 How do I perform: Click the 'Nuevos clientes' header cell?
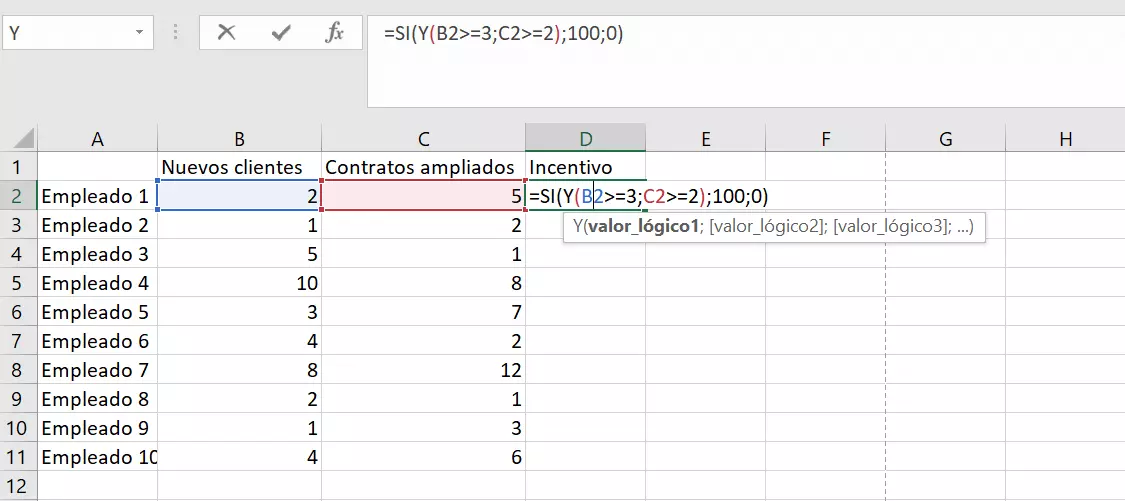pos(240,167)
